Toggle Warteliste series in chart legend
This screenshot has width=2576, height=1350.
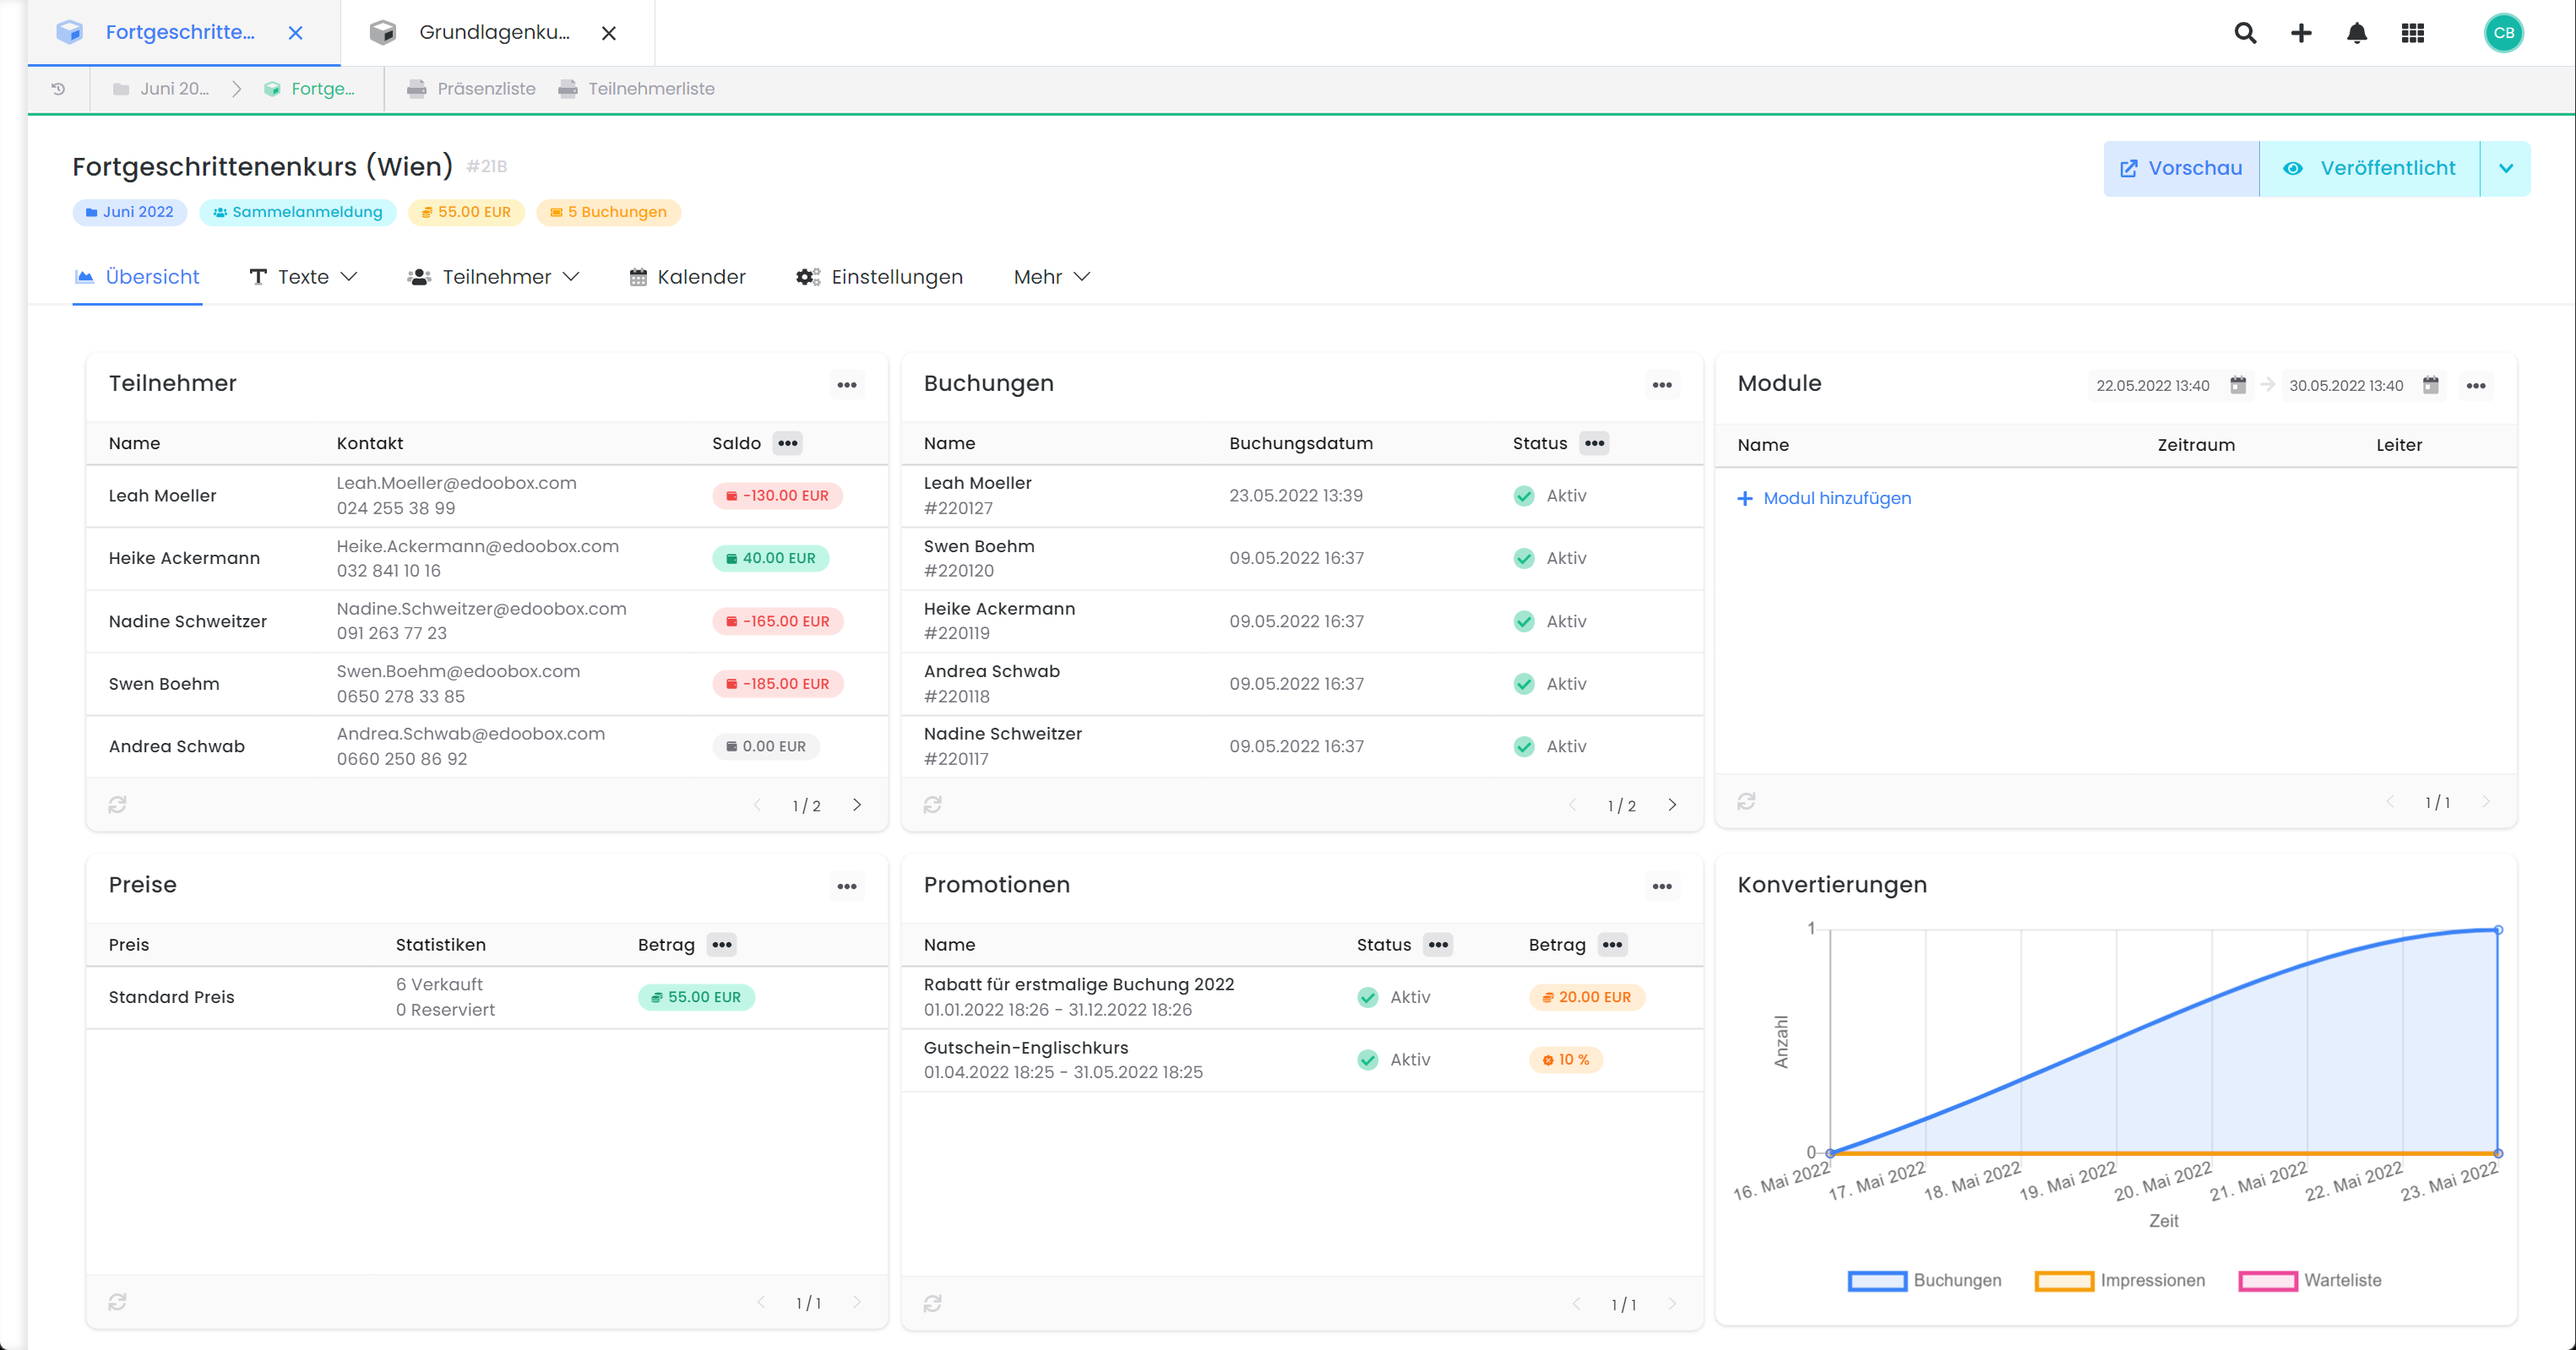2310,1280
